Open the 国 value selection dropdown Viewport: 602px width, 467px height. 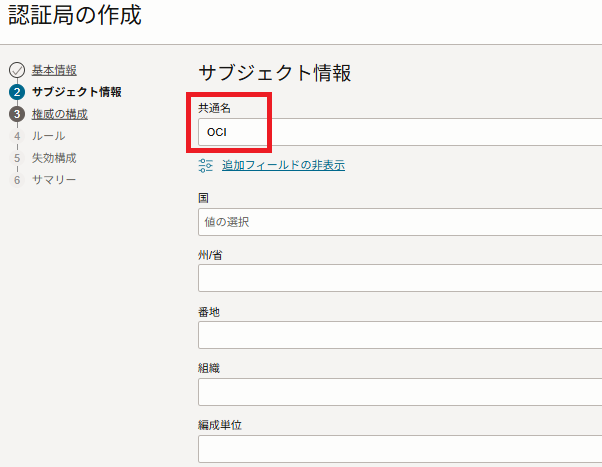click(x=400, y=222)
